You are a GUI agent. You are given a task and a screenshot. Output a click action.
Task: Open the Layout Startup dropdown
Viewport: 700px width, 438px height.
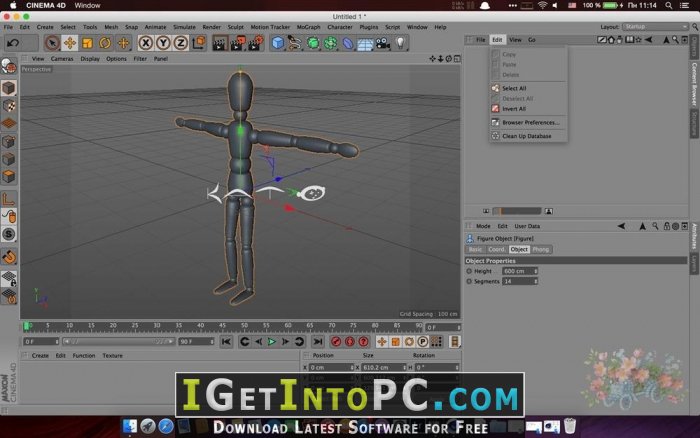tap(655, 27)
